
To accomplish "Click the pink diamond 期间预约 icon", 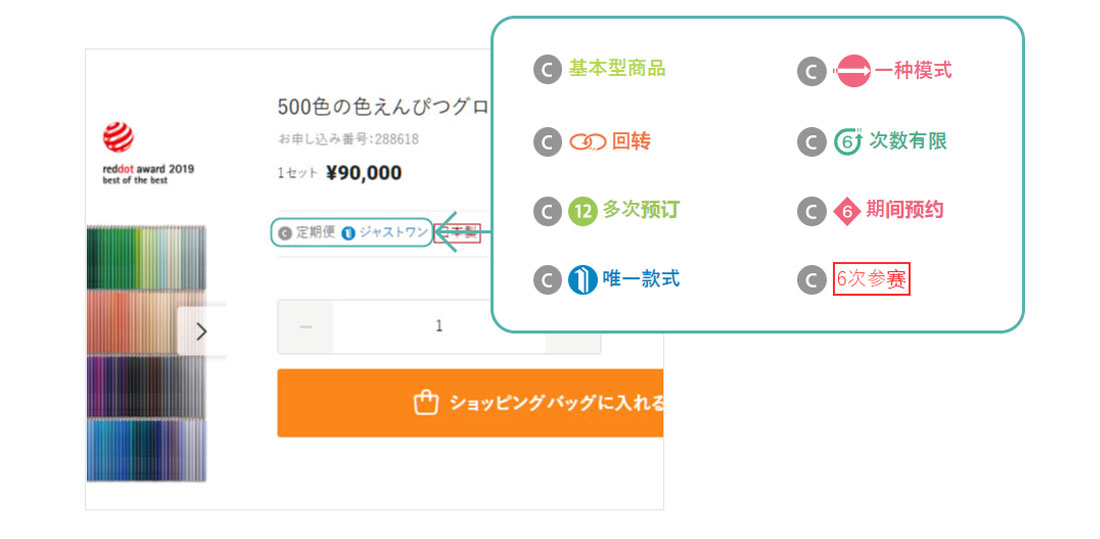I will [847, 211].
